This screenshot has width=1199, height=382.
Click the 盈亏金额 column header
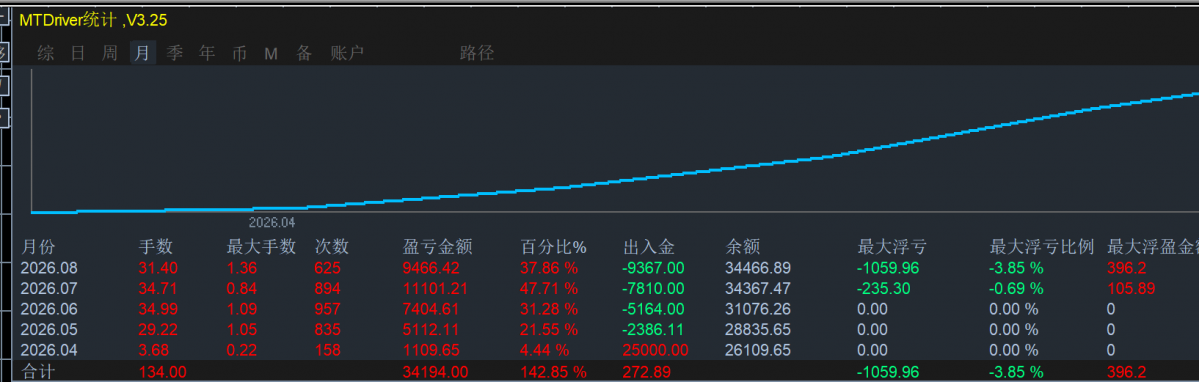(x=437, y=247)
